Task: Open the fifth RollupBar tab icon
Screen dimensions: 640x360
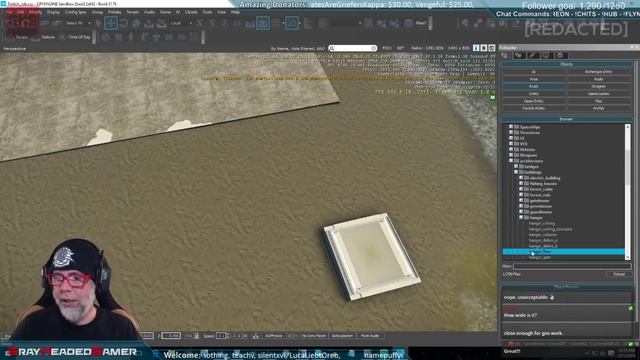Action: pyautogui.click(x=560, y=55)
